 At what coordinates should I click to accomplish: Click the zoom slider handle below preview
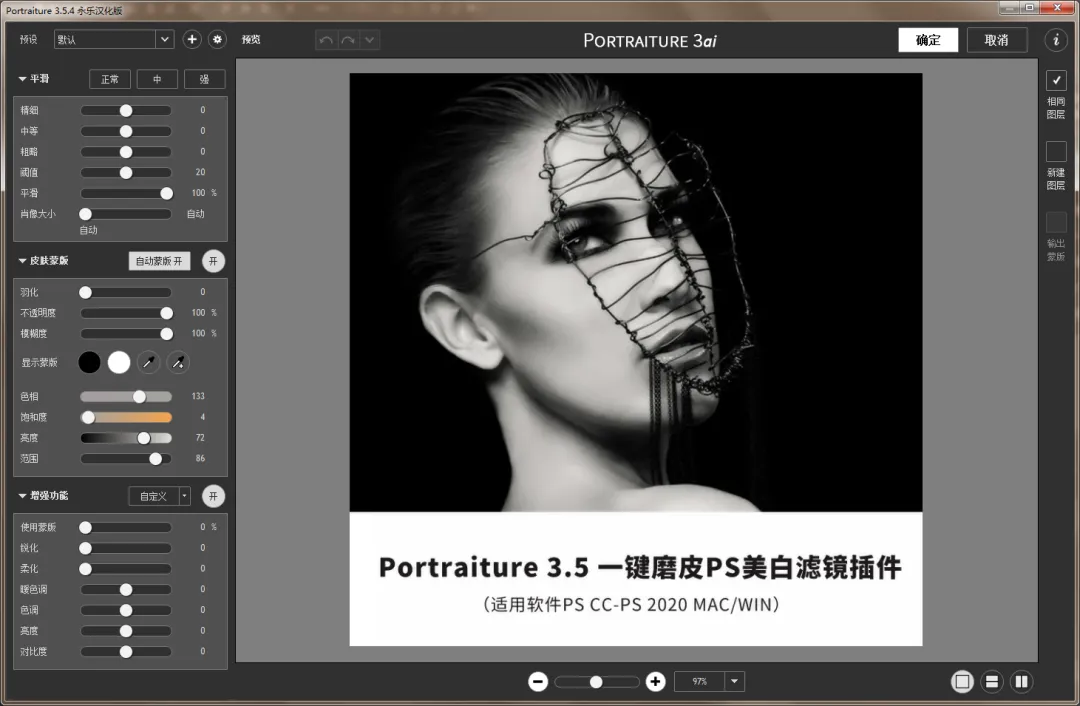point(596,682)
